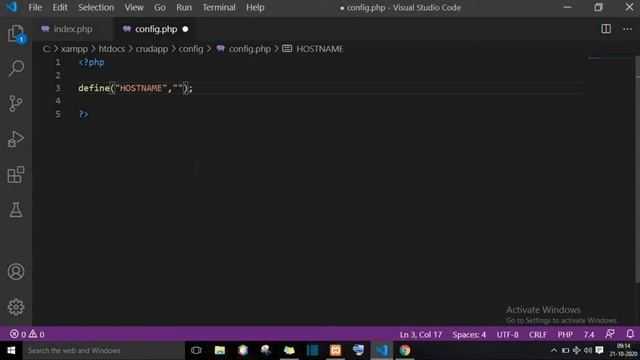Open Windows Start menu
This screenshot has width=640, height=360.
click(x=11, y=351)
